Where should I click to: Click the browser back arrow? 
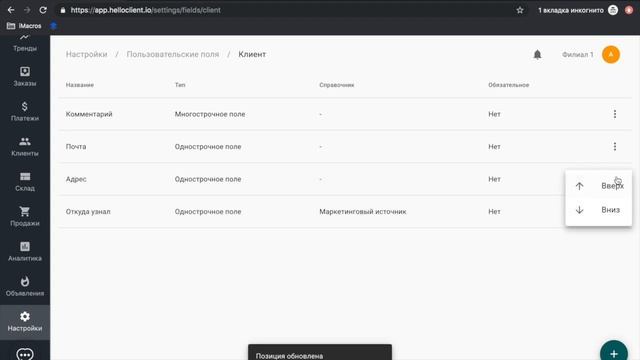click(x=11, y=10)
